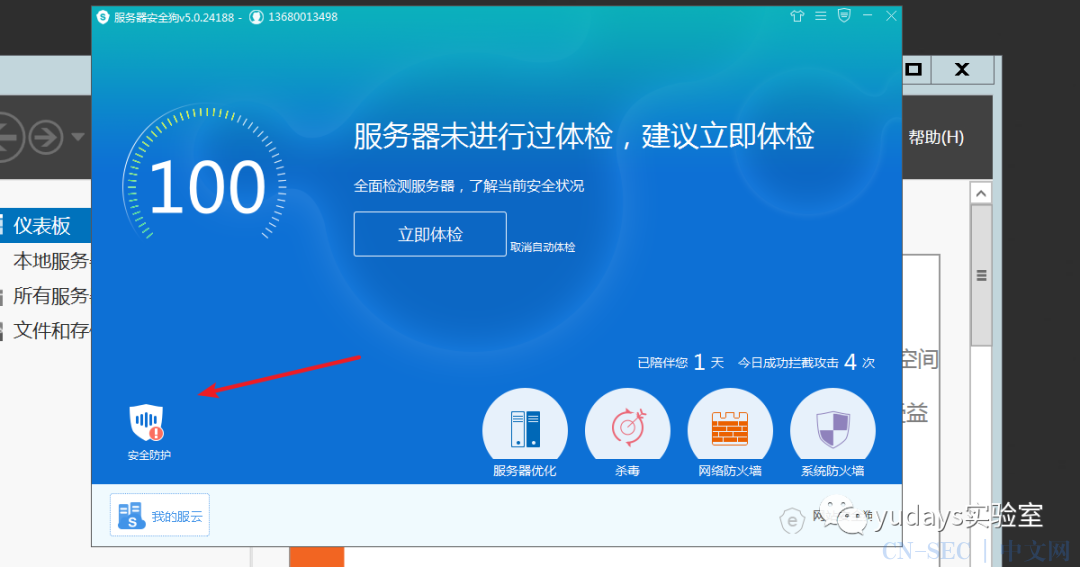Open navigation history dropdown arrow in Server Manager

[x=78, y=137]
